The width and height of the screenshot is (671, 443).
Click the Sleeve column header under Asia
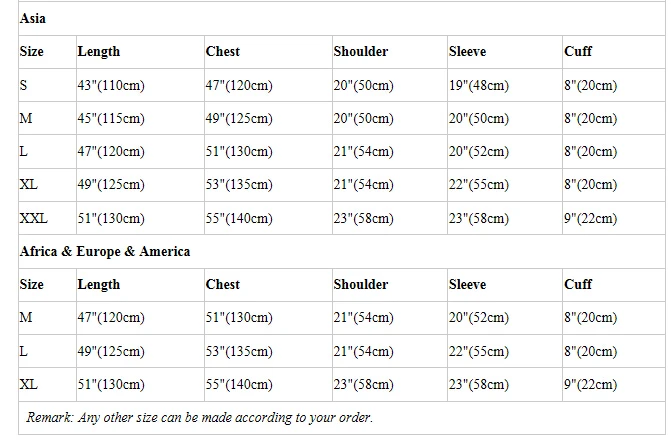[468, 51]
